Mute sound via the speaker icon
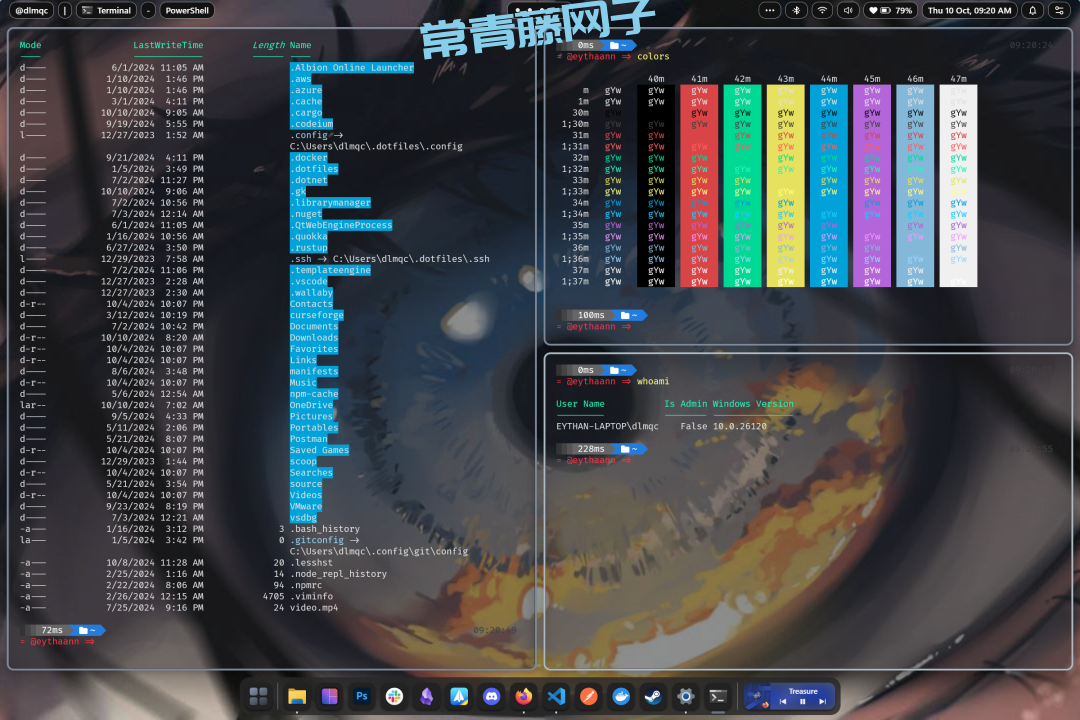The height and width of the screenshot is (720, 1080). (848, 11)
